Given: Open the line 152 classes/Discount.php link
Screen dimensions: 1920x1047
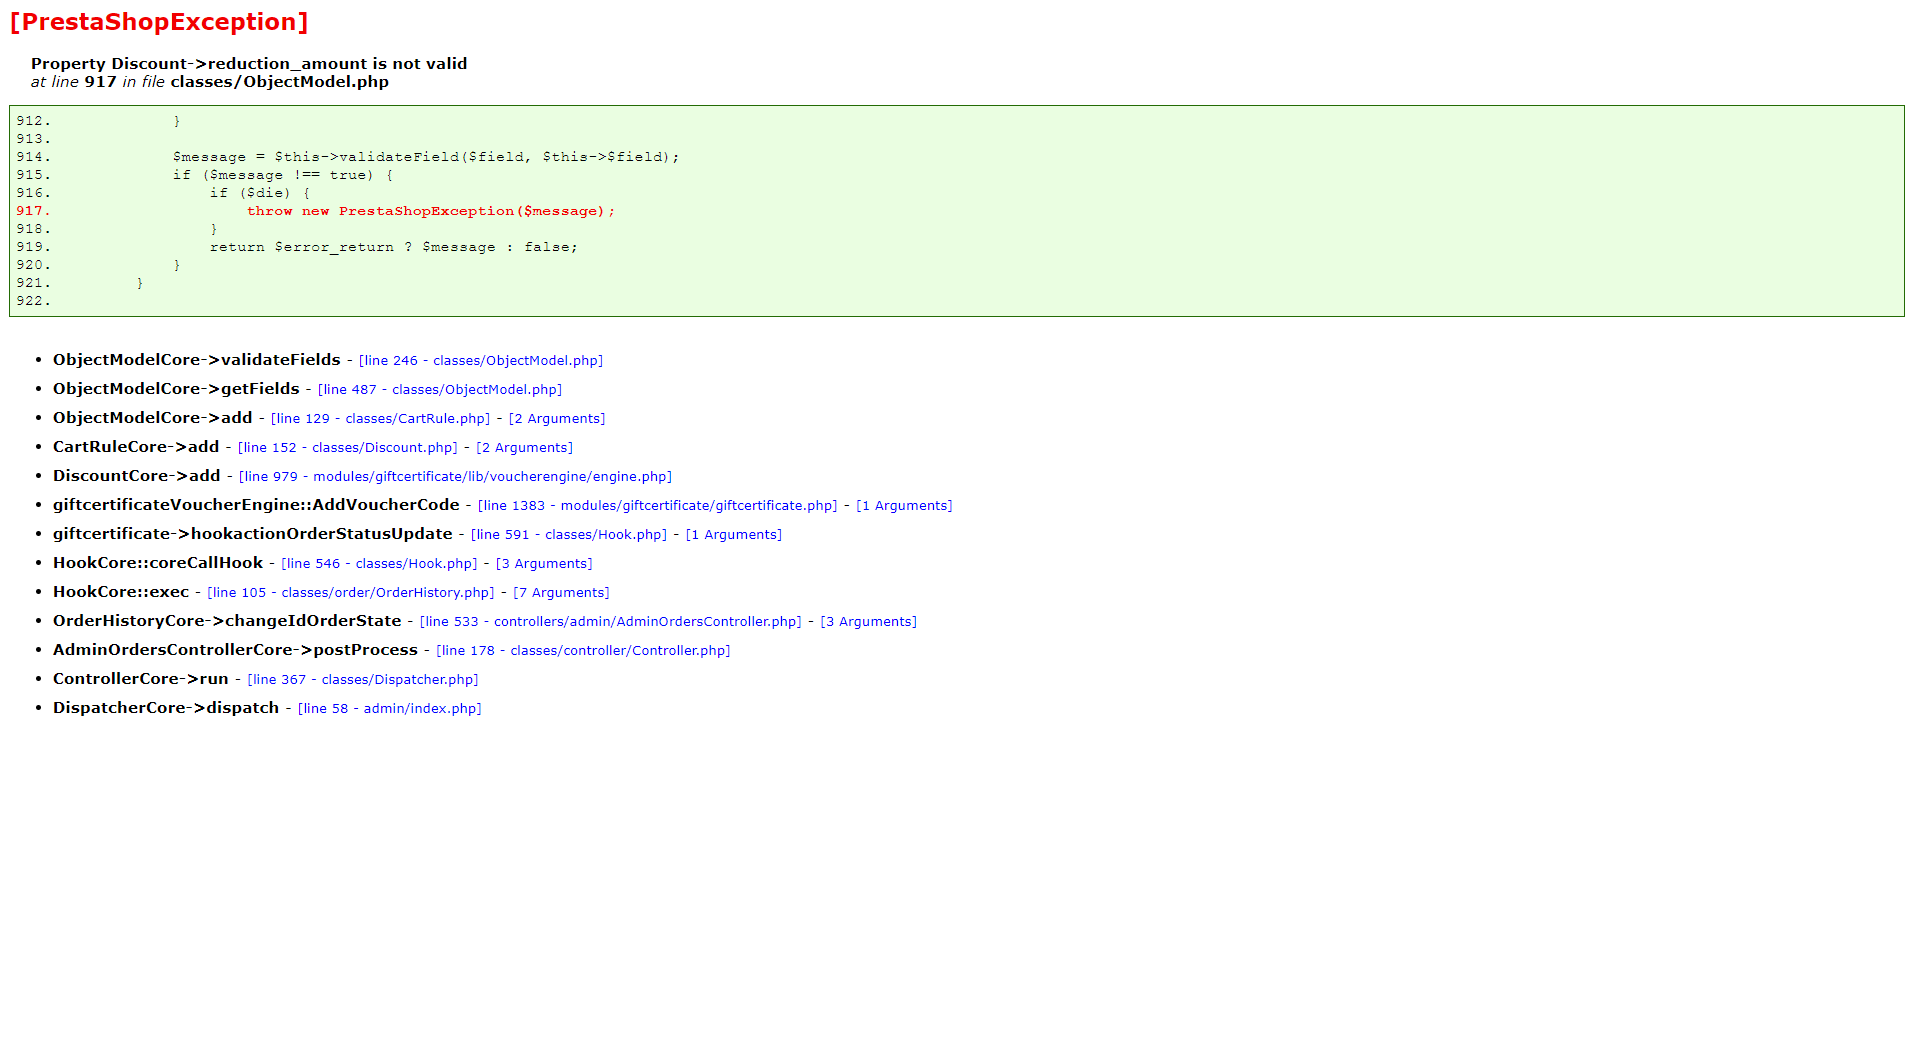Looking at the screenshot, I should pyautogui.click(x=348, y=448).
